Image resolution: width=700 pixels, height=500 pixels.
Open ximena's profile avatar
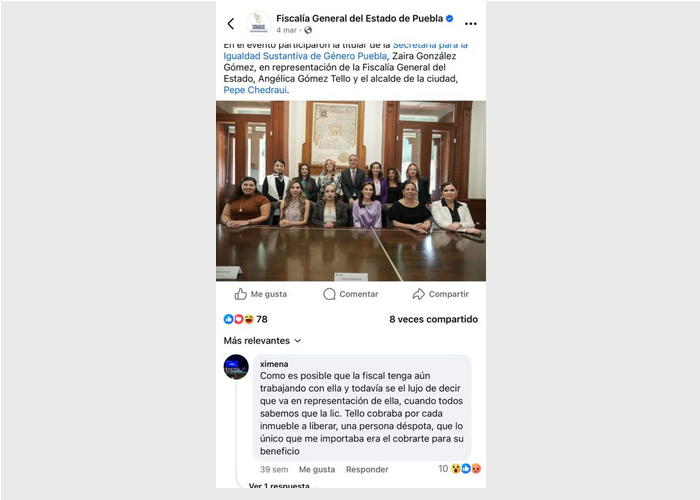236,367
